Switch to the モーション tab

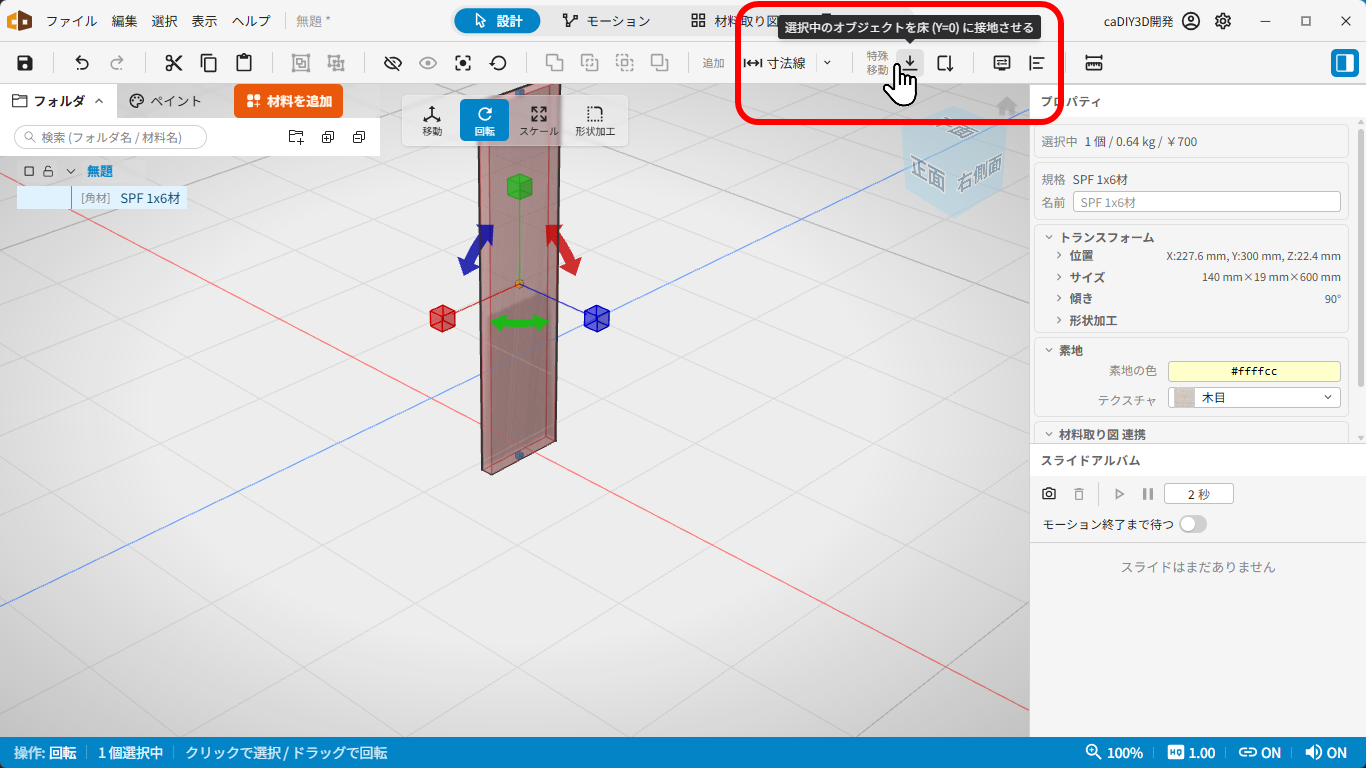pos(606,21)
